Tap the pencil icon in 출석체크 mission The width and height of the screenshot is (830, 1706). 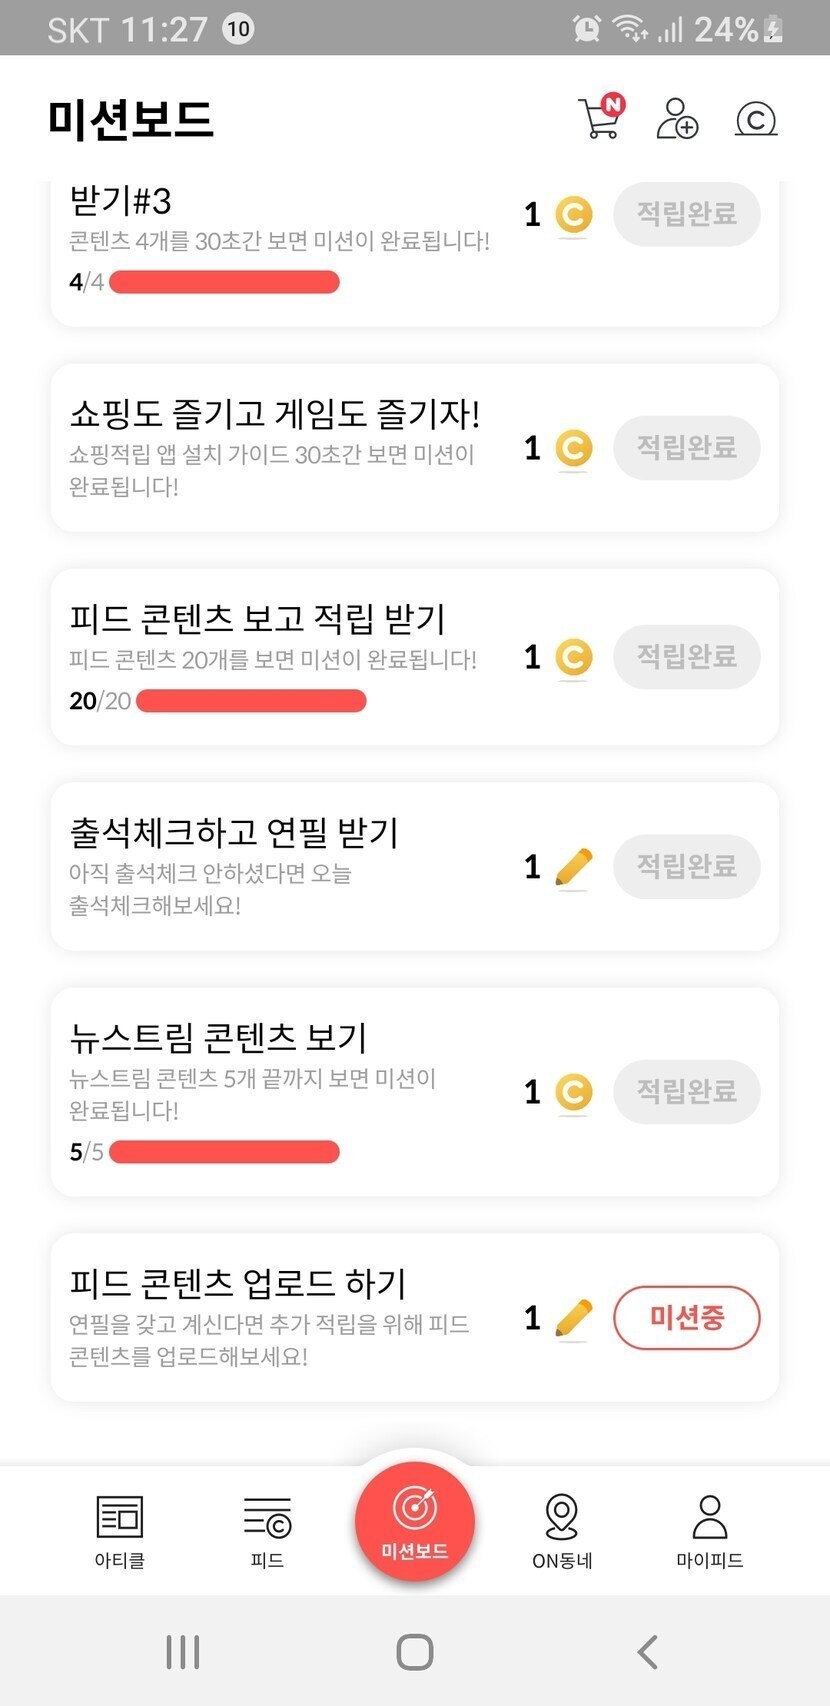573,867
